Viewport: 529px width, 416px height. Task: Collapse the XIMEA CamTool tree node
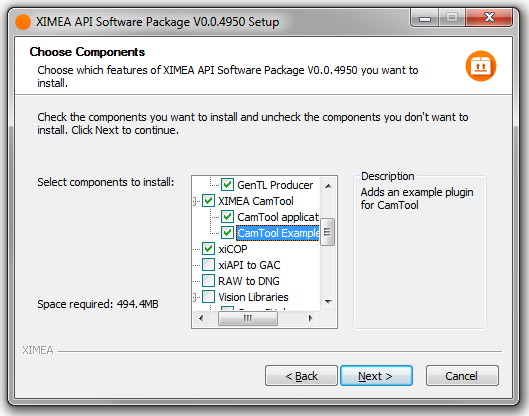click(x=195, y=201)
